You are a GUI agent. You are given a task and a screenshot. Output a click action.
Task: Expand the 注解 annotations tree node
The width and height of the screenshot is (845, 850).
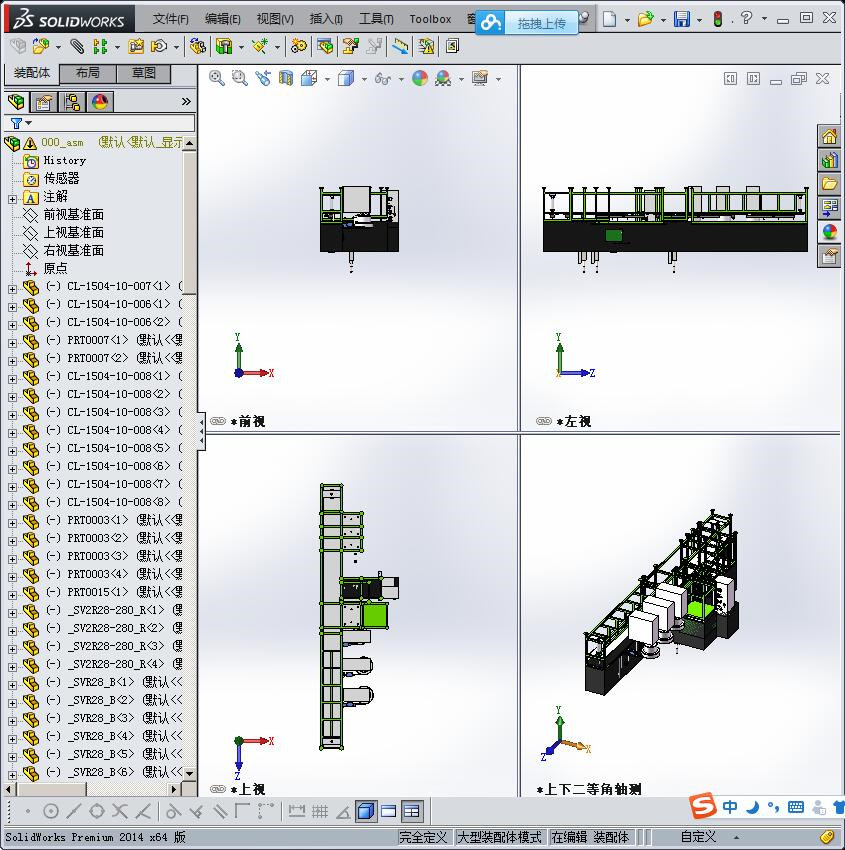(x=12, y=199)
